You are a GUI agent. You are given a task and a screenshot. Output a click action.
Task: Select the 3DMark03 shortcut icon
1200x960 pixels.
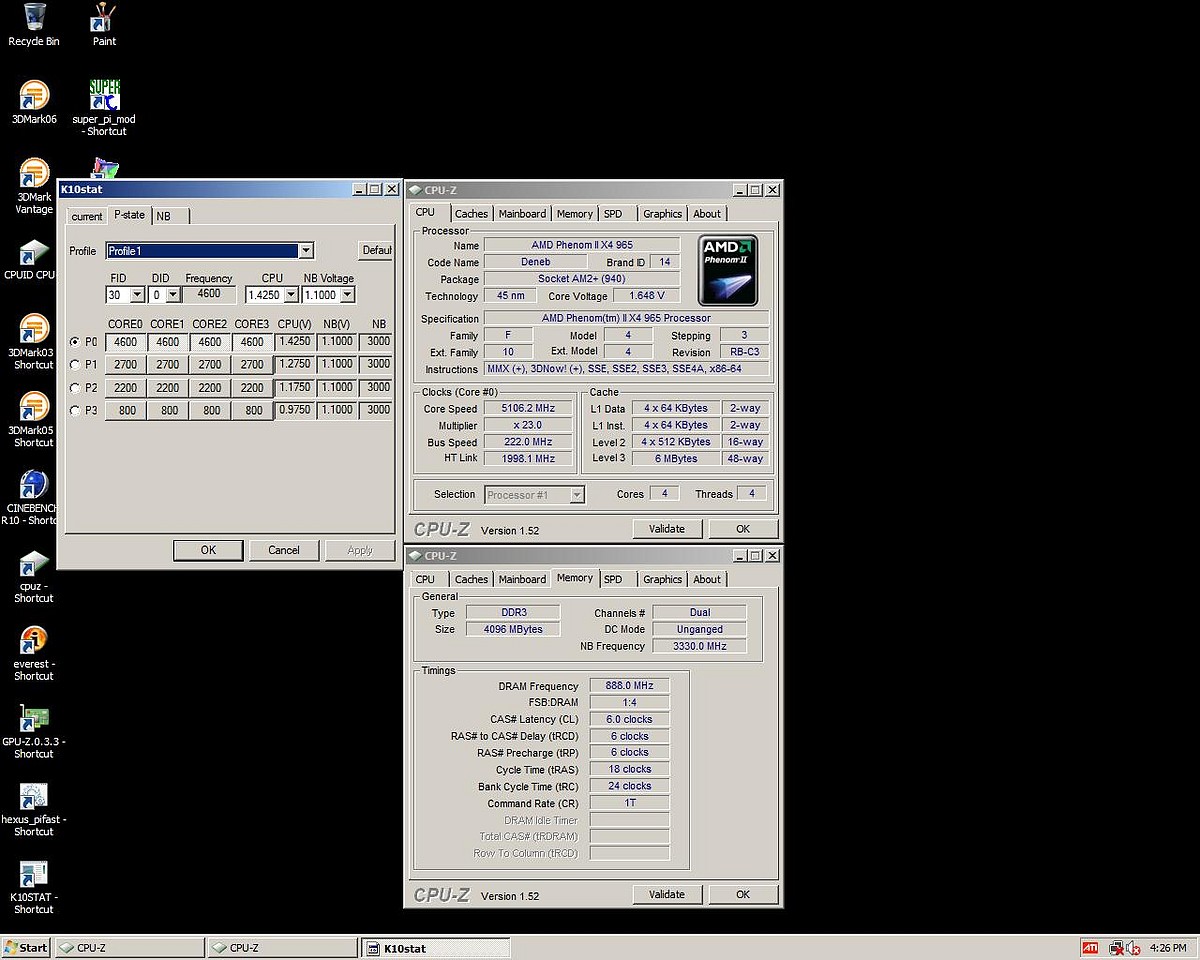tap(34, 342)
